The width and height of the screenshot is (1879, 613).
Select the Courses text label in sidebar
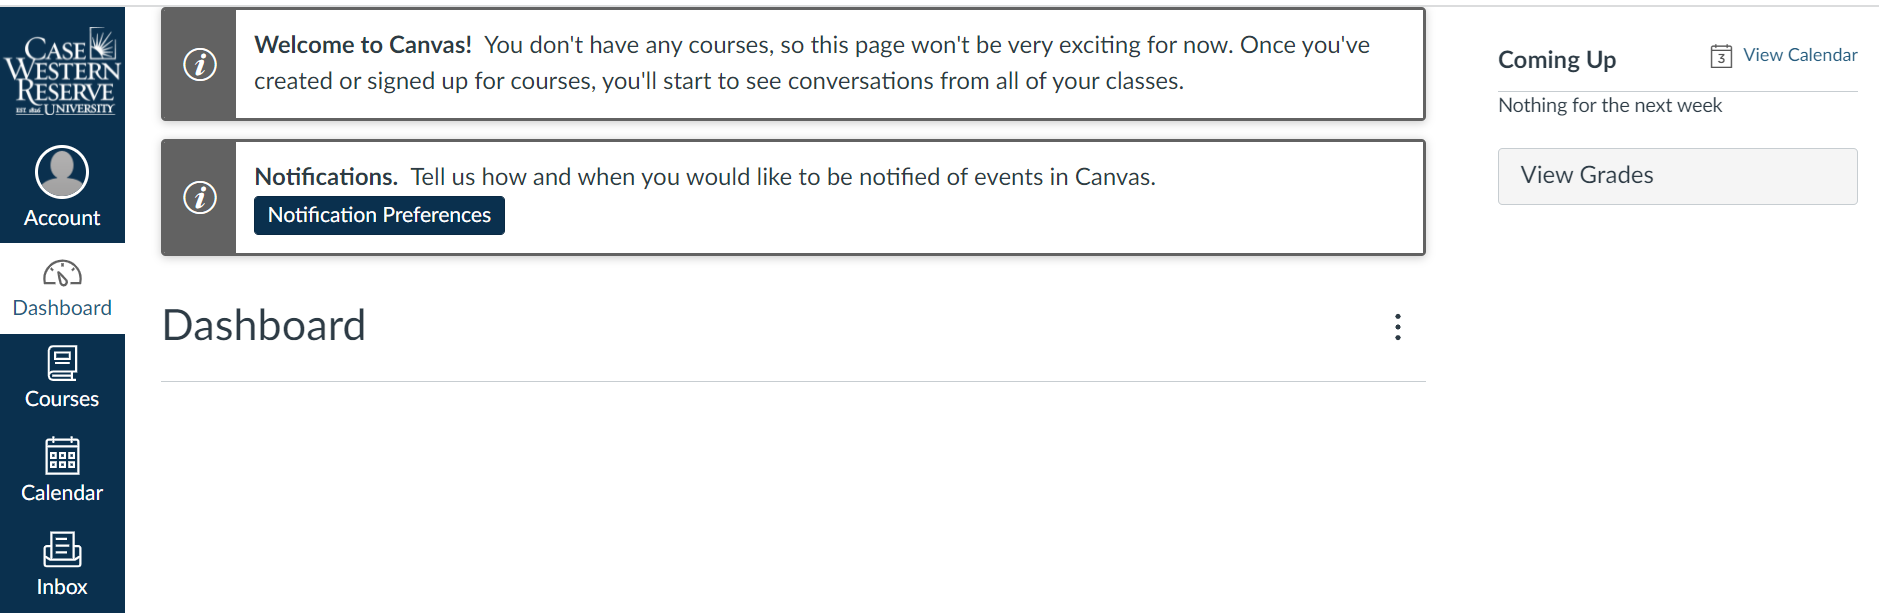tap(62, 399)
